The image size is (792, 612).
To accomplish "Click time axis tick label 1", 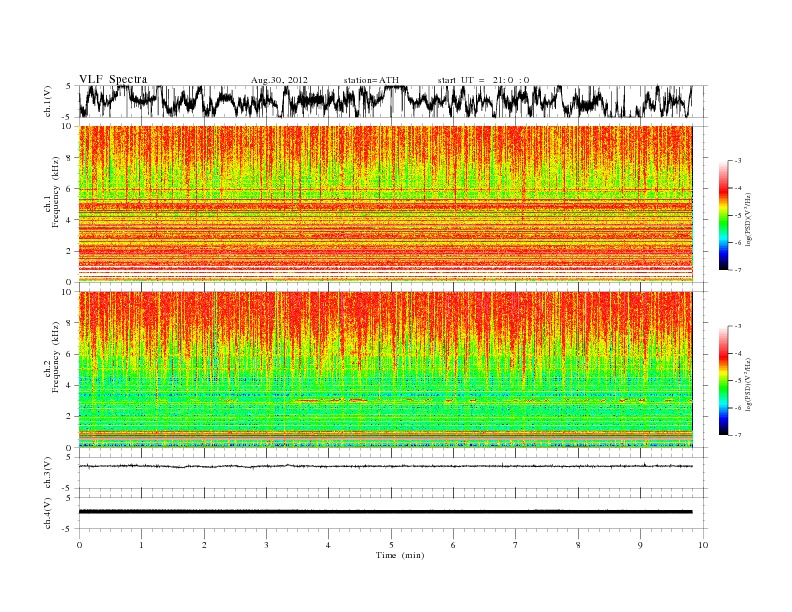I will click(x=141, y=545).
